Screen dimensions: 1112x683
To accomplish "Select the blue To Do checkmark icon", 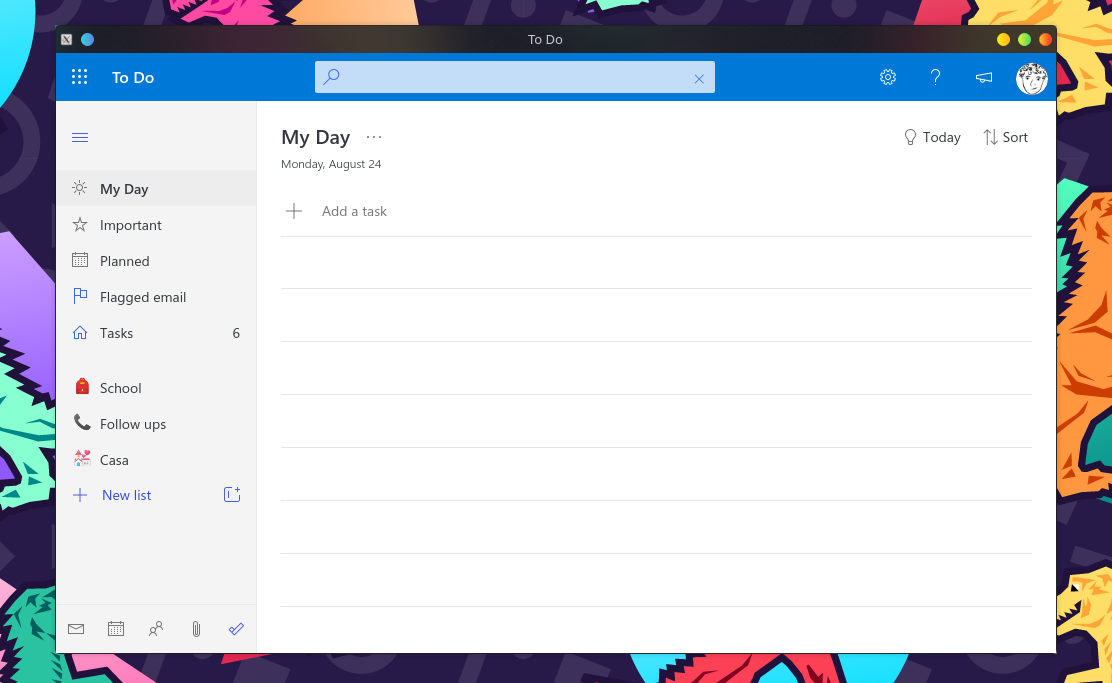I will pos(236,629).
